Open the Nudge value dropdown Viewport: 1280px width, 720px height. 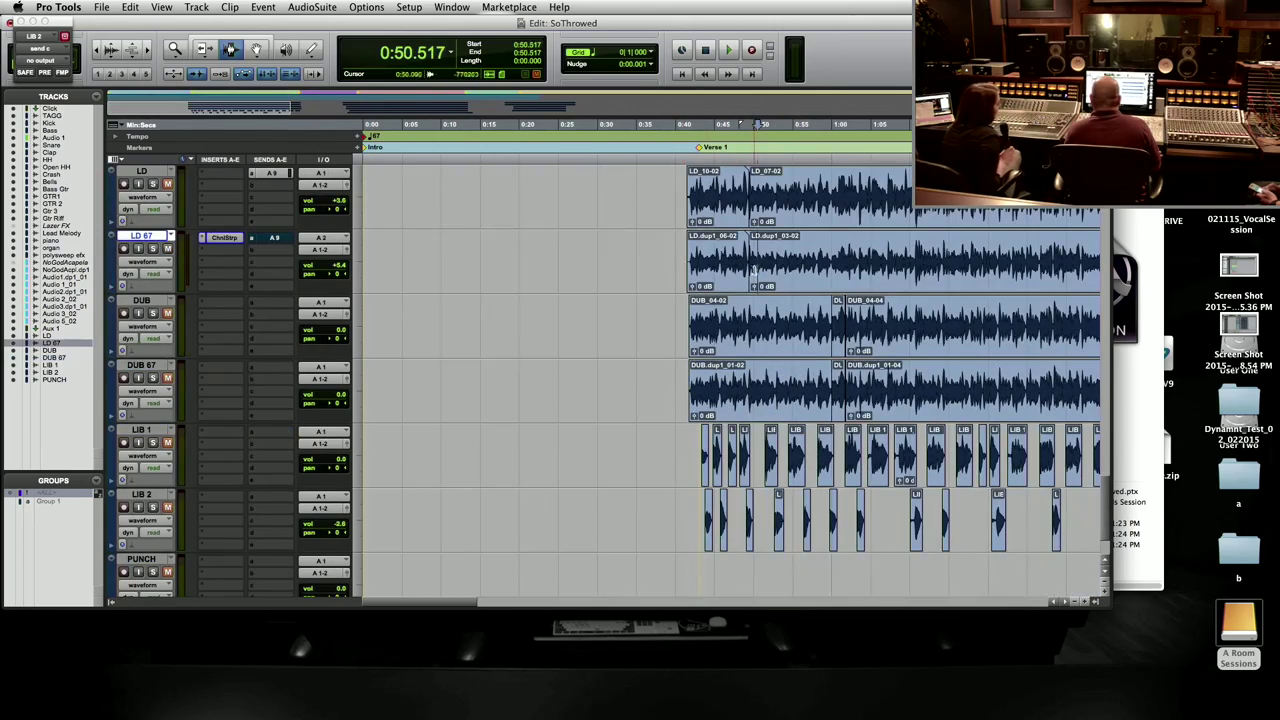click(x=651, y=65)
